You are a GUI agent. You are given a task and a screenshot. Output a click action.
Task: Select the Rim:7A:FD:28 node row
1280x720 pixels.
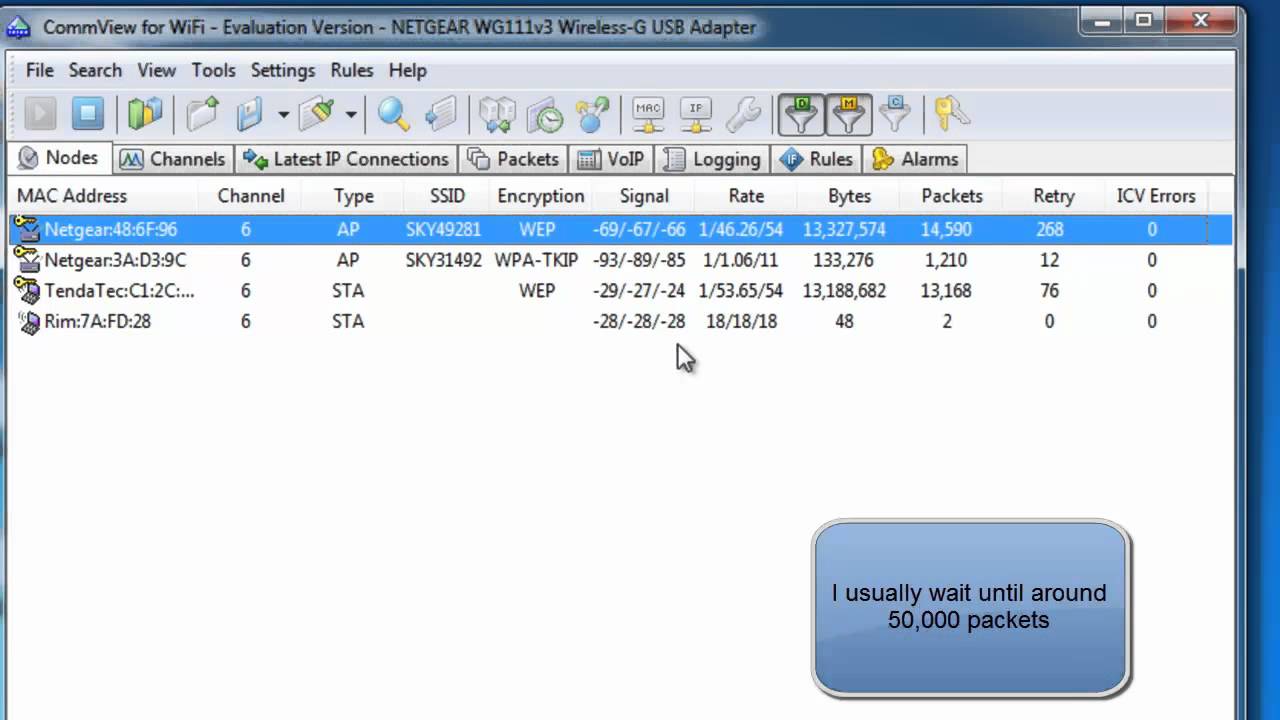point(622,321)
